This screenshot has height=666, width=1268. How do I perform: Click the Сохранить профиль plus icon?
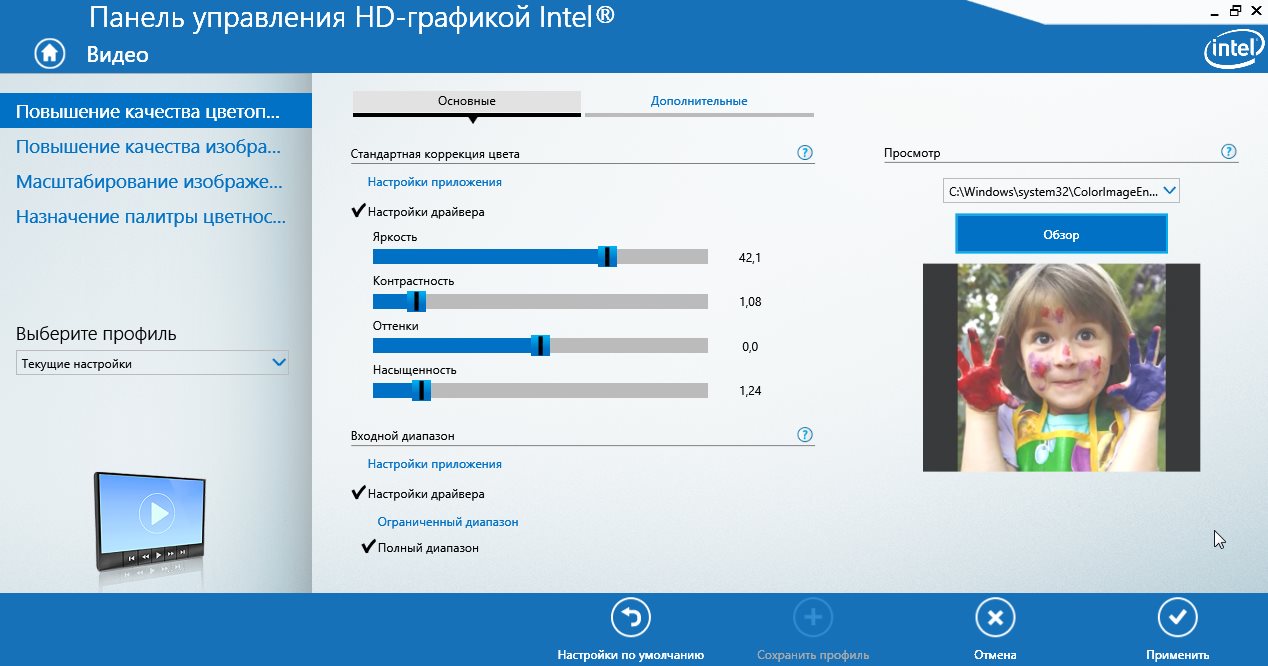point(813,618)
